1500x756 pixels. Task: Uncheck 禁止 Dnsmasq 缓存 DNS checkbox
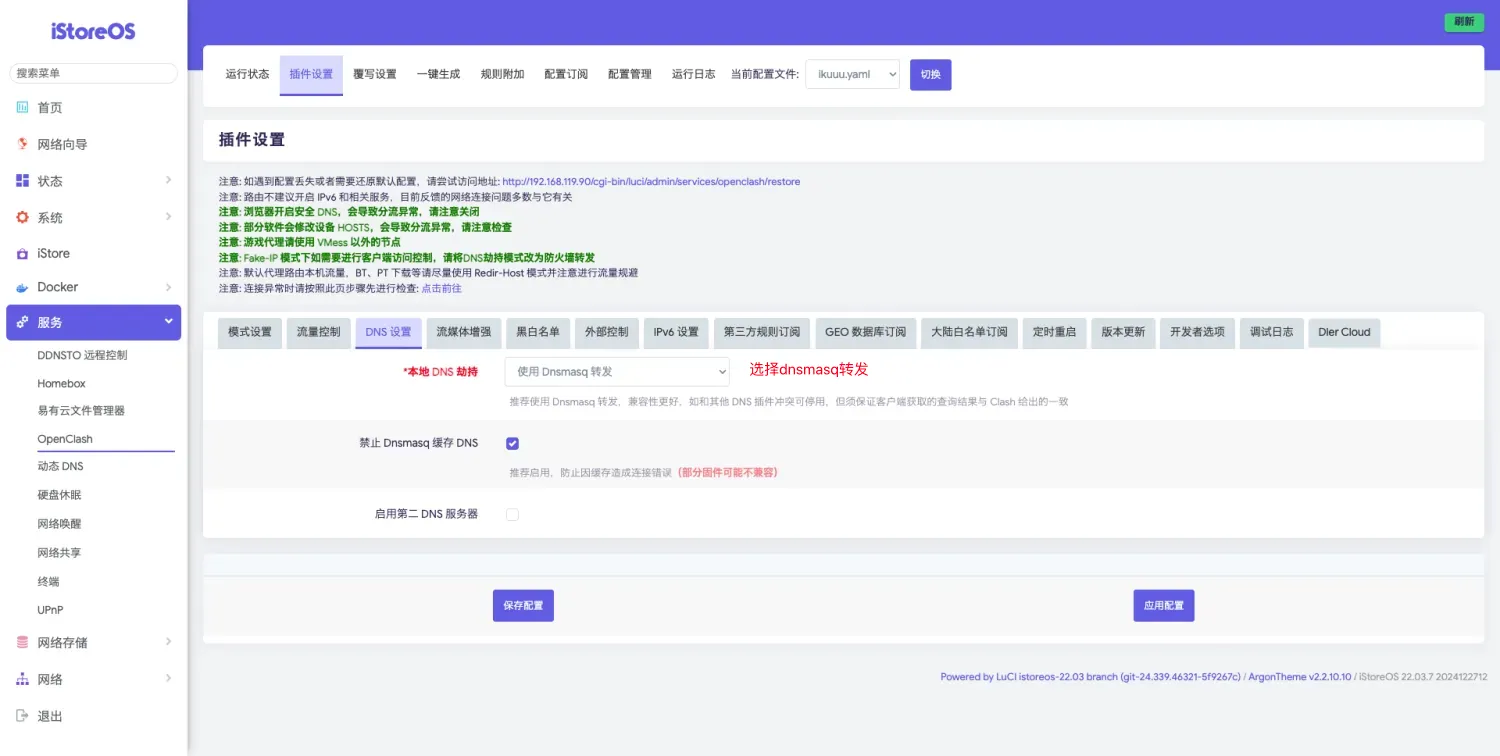pyautogui.click(x=512, y=443)
